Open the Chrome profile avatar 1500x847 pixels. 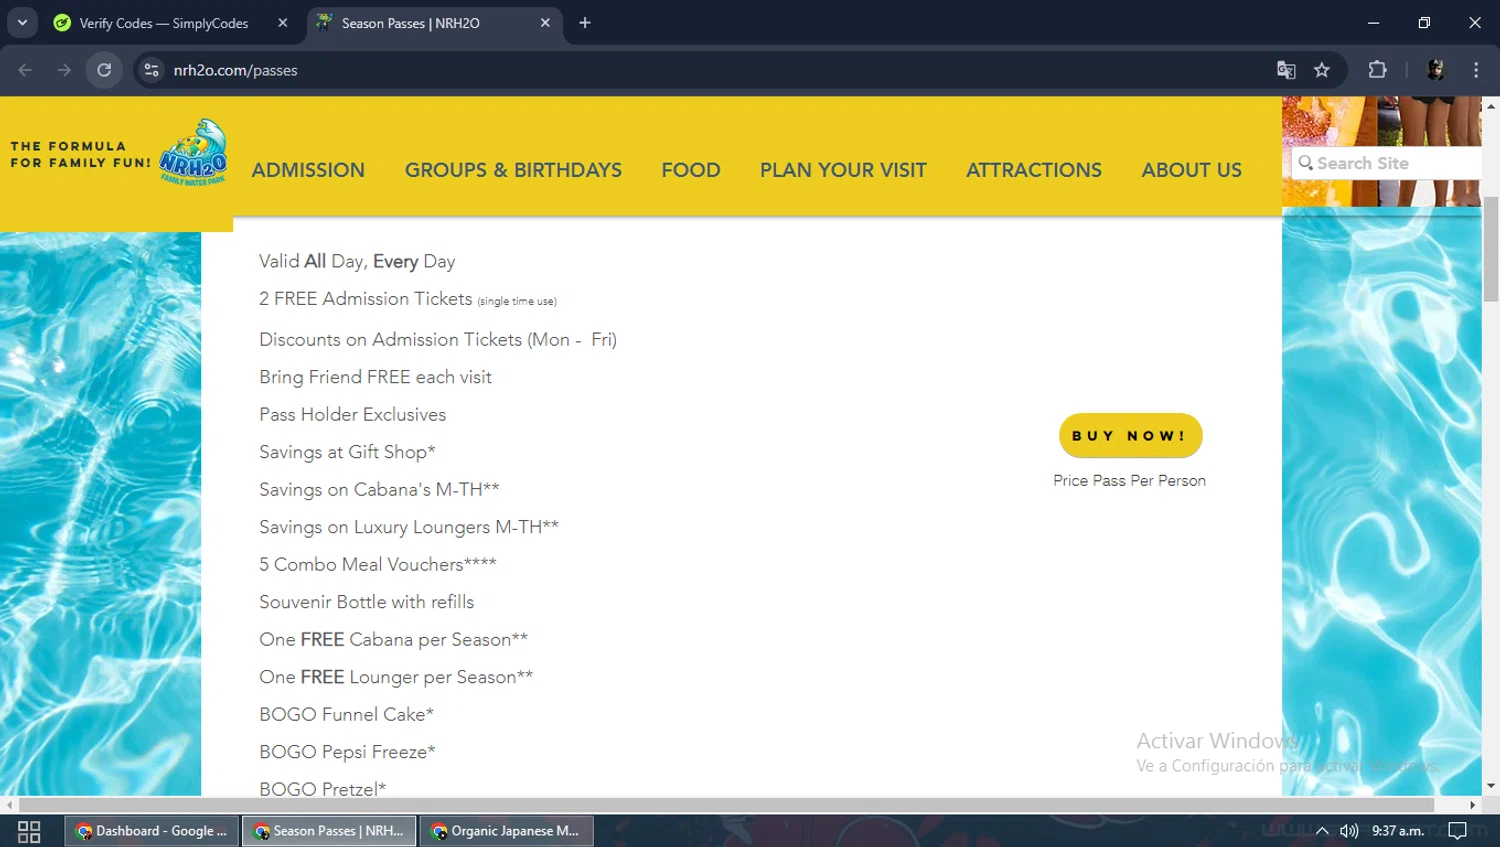coord(1436,70)
